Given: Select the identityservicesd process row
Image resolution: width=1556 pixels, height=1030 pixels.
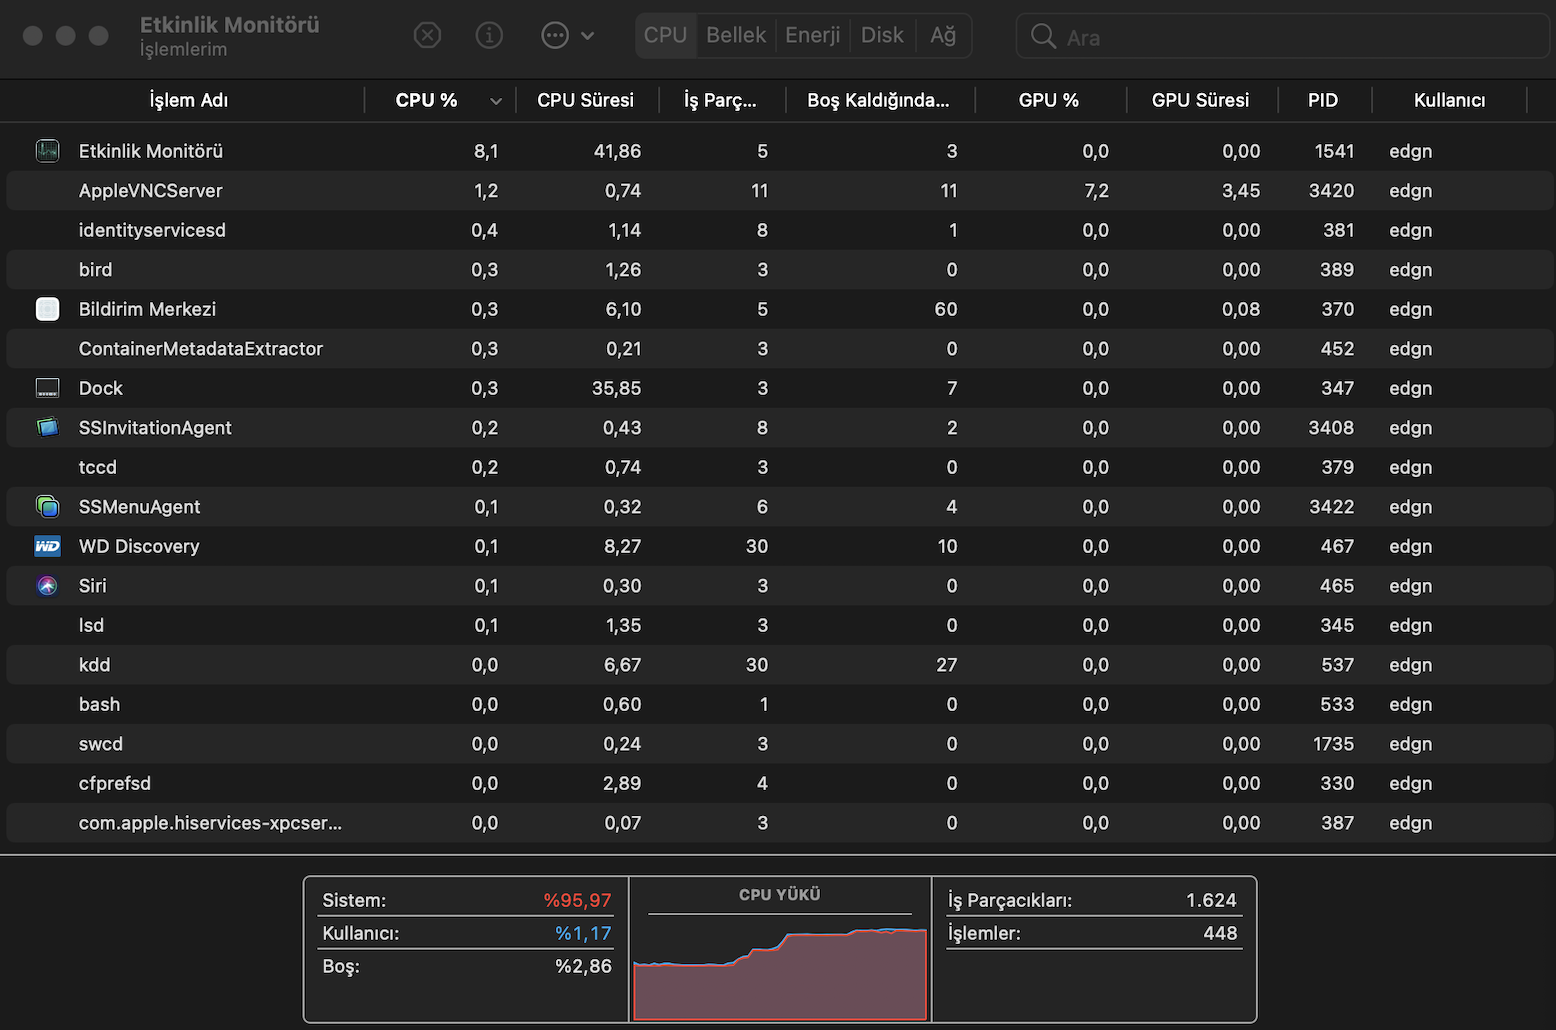Looking at the screenshot, I should pos(778,230).
